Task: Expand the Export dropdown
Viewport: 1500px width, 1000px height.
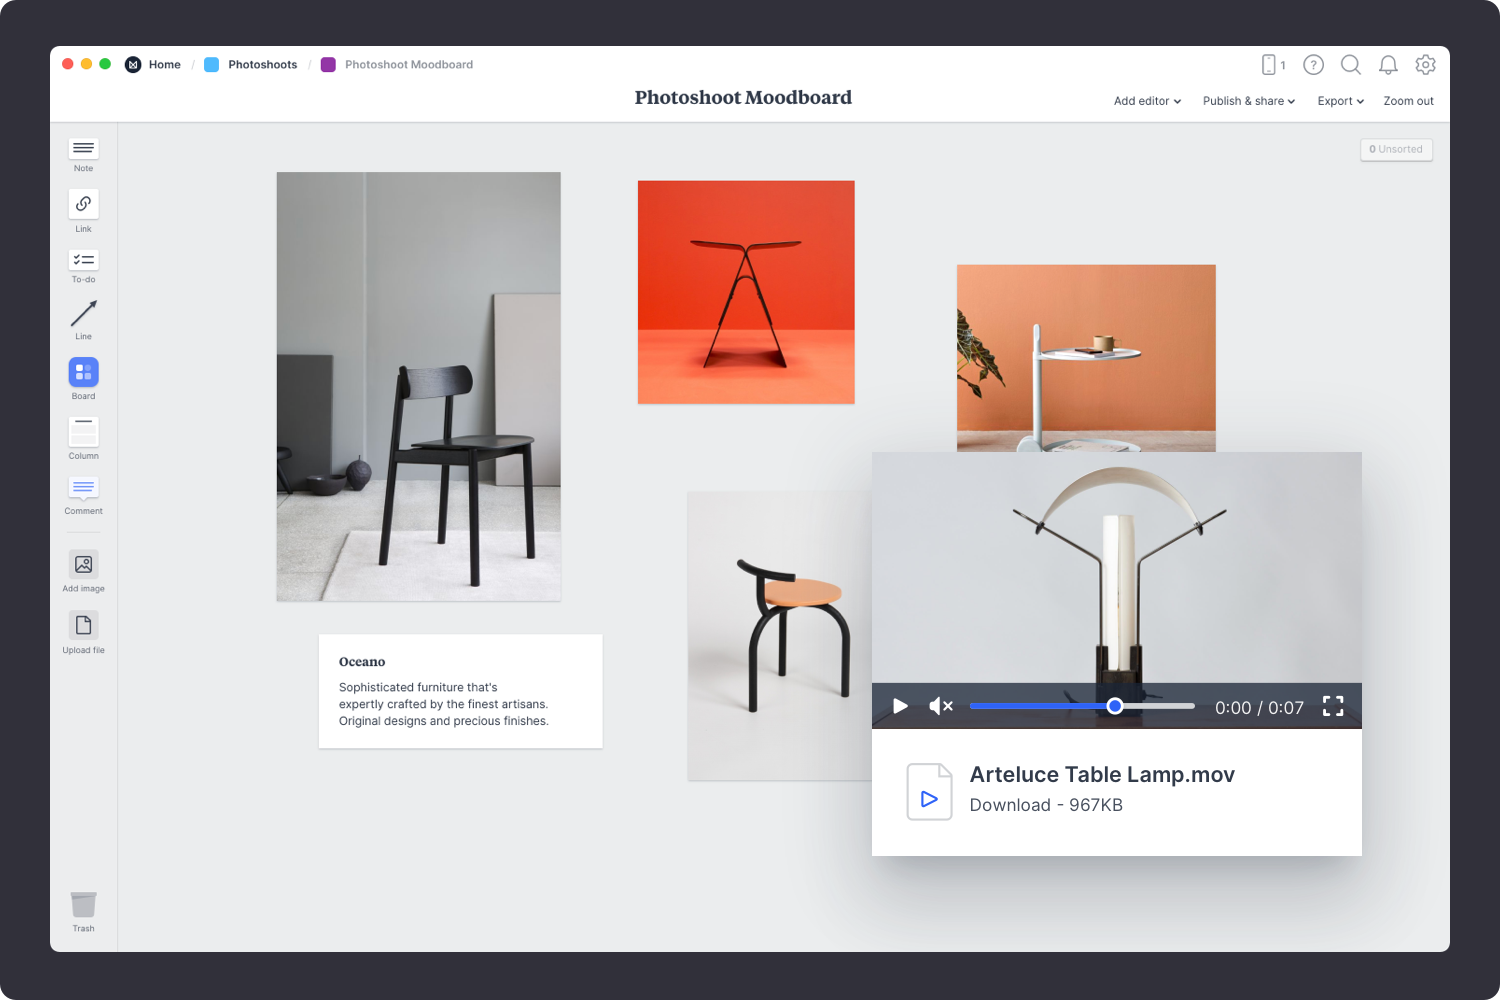Action: coord(1340,101)
